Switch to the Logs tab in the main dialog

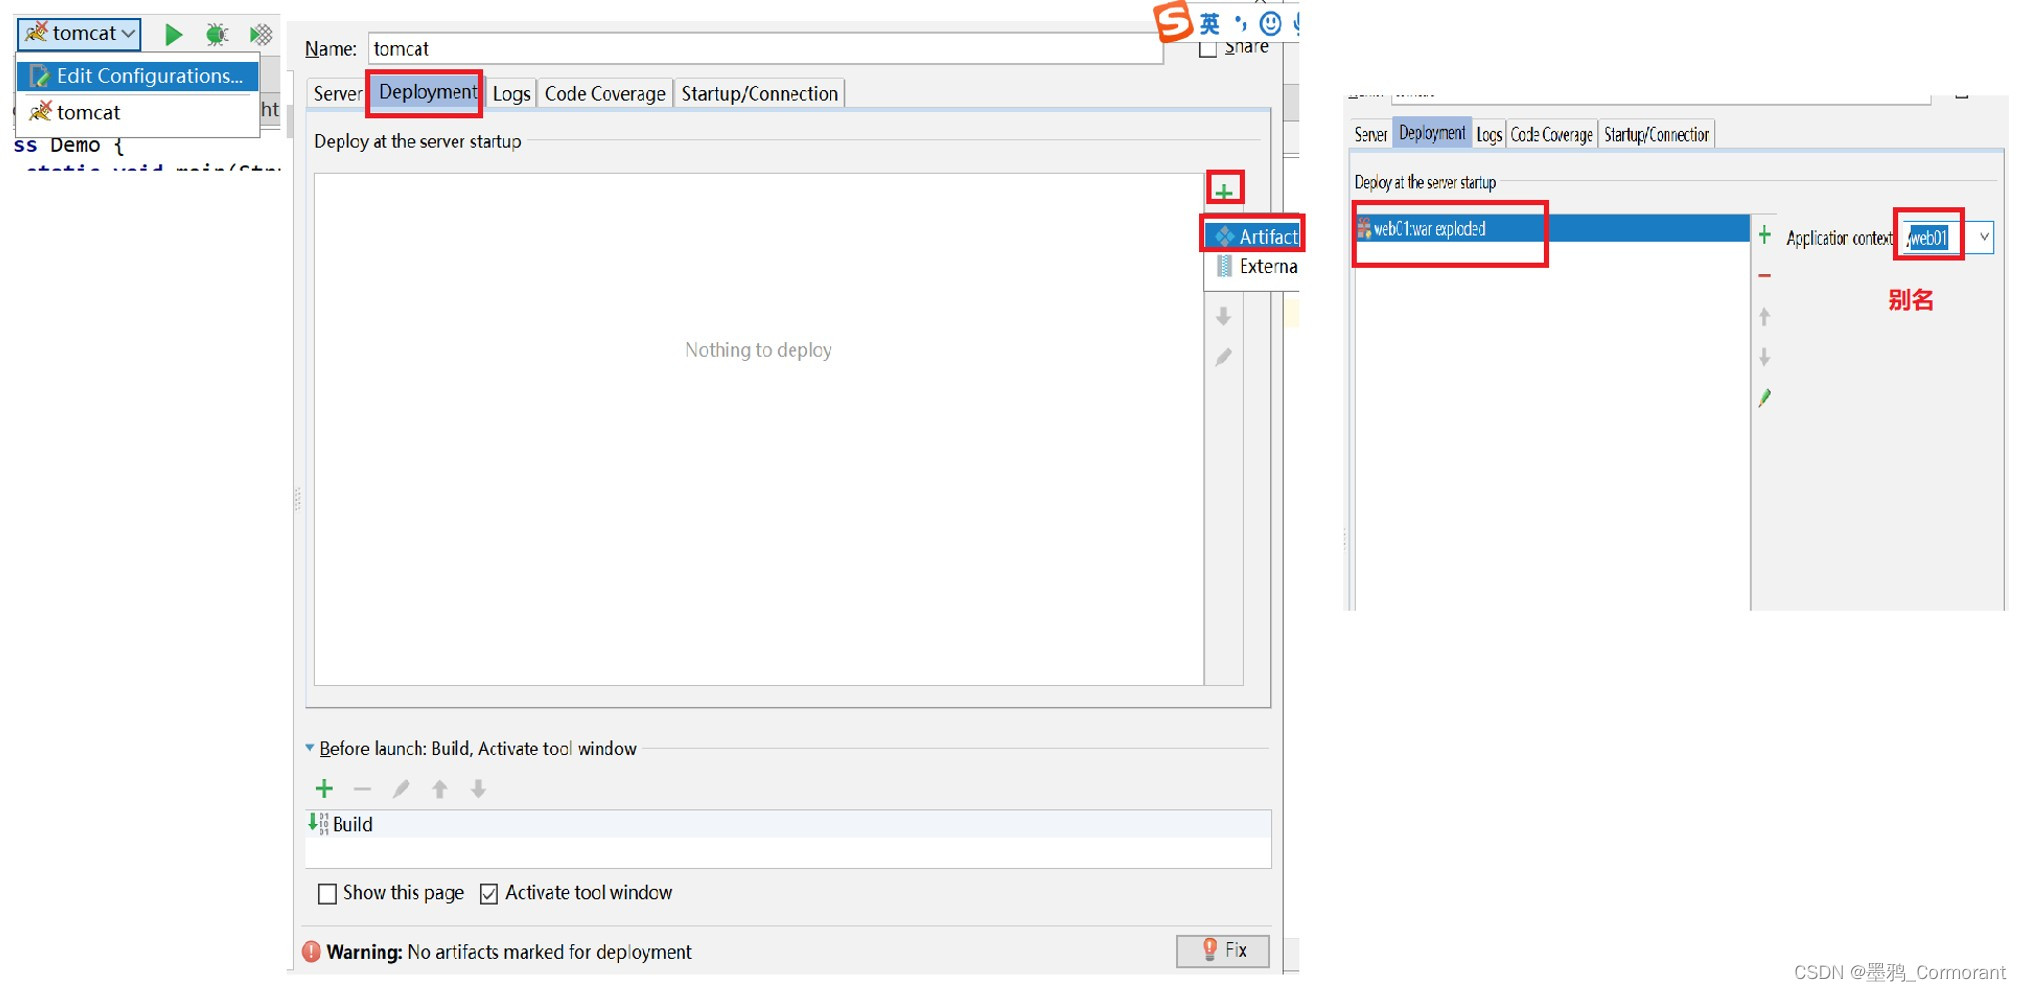pos(511,93)
